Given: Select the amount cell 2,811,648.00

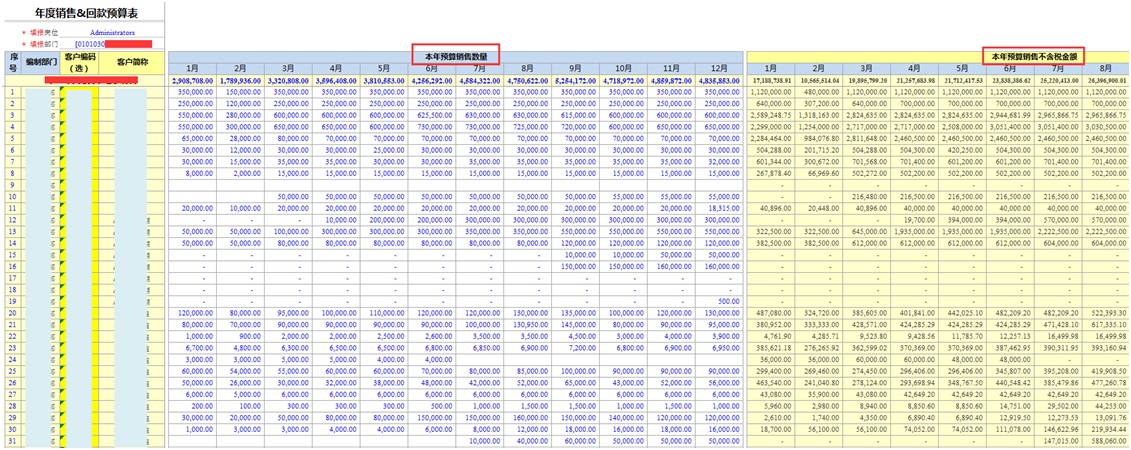Looking at the screenshot, I should coord(867,138).
